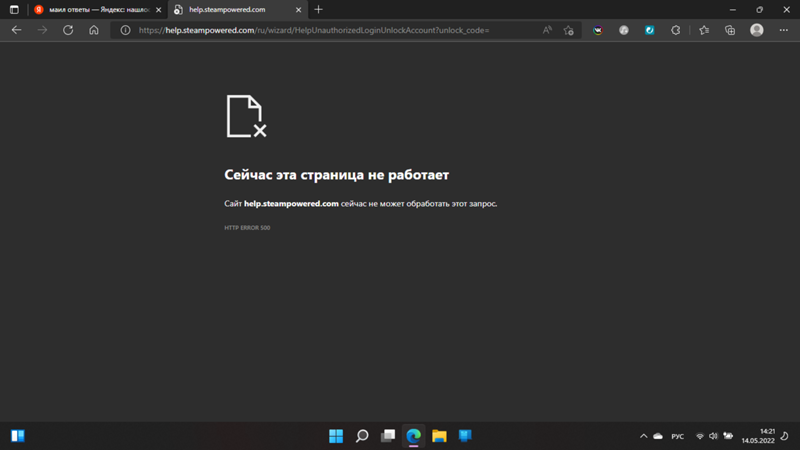The height and width of the screenshot is (450, 800).
Task: Switch input language via РУС indicator
Action: 678,436
